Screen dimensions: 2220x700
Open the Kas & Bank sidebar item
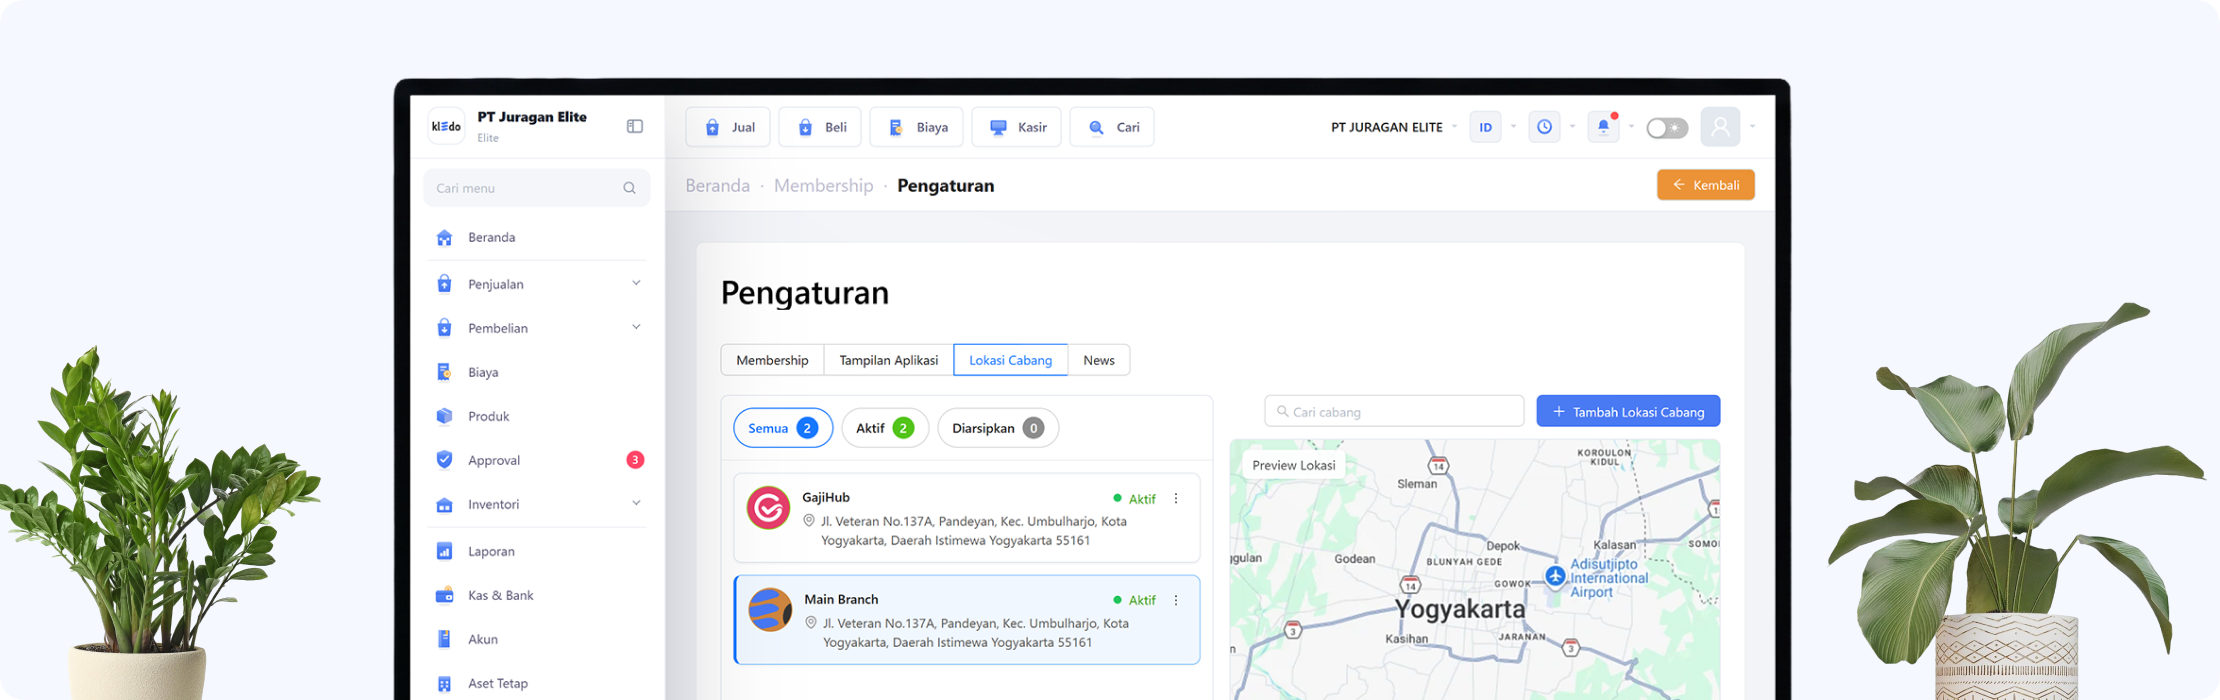(537, 595)
